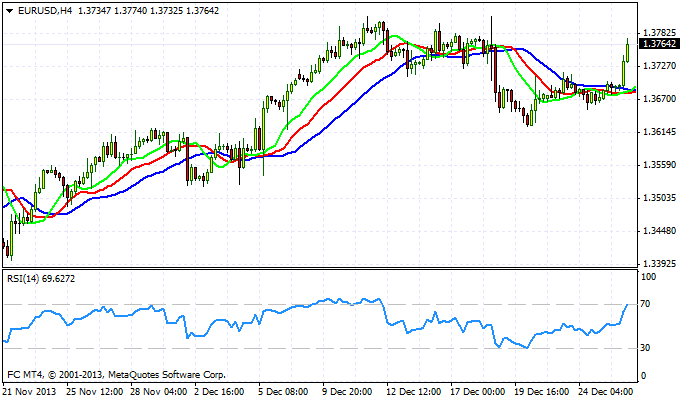Click the 24 Dec 04:00 time label
The height and width of the screenshot is (400, 680).
click(606, 392)
